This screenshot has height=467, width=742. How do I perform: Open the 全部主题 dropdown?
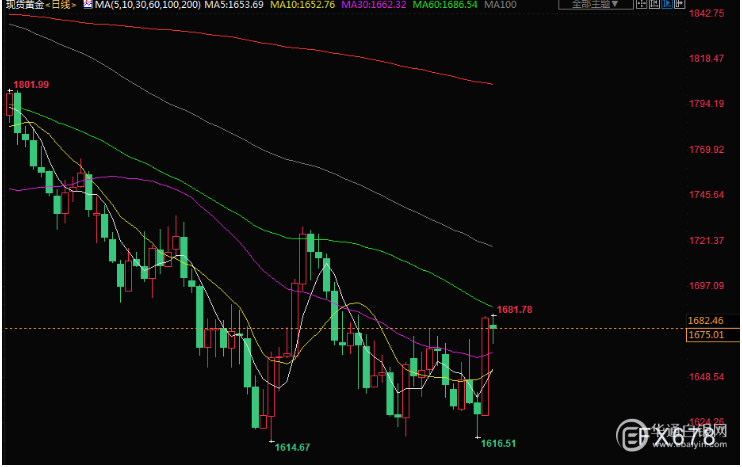tap(595, 4)
